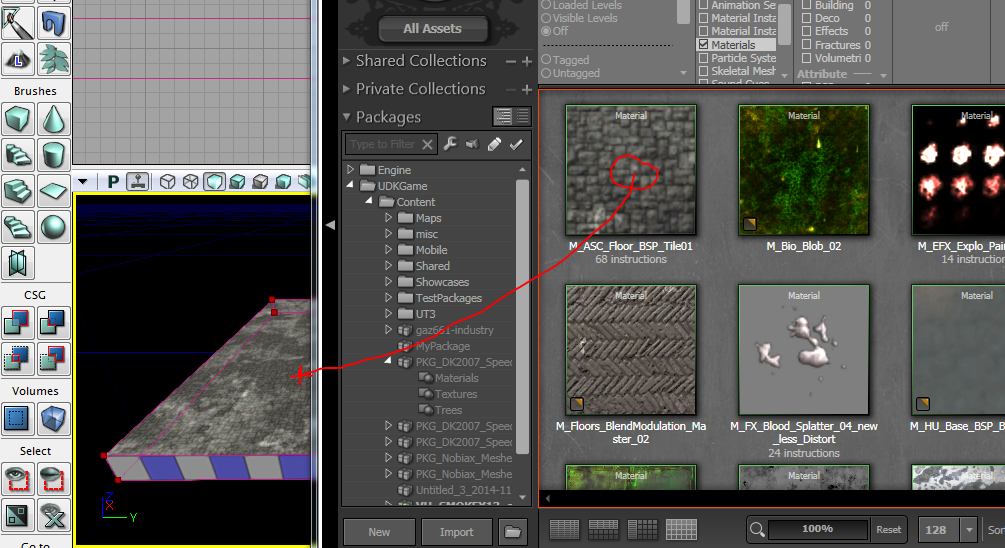This screenshot has height=548, width=1005.
Task: Open the package filter wrench options
Action: pos(450,144)
